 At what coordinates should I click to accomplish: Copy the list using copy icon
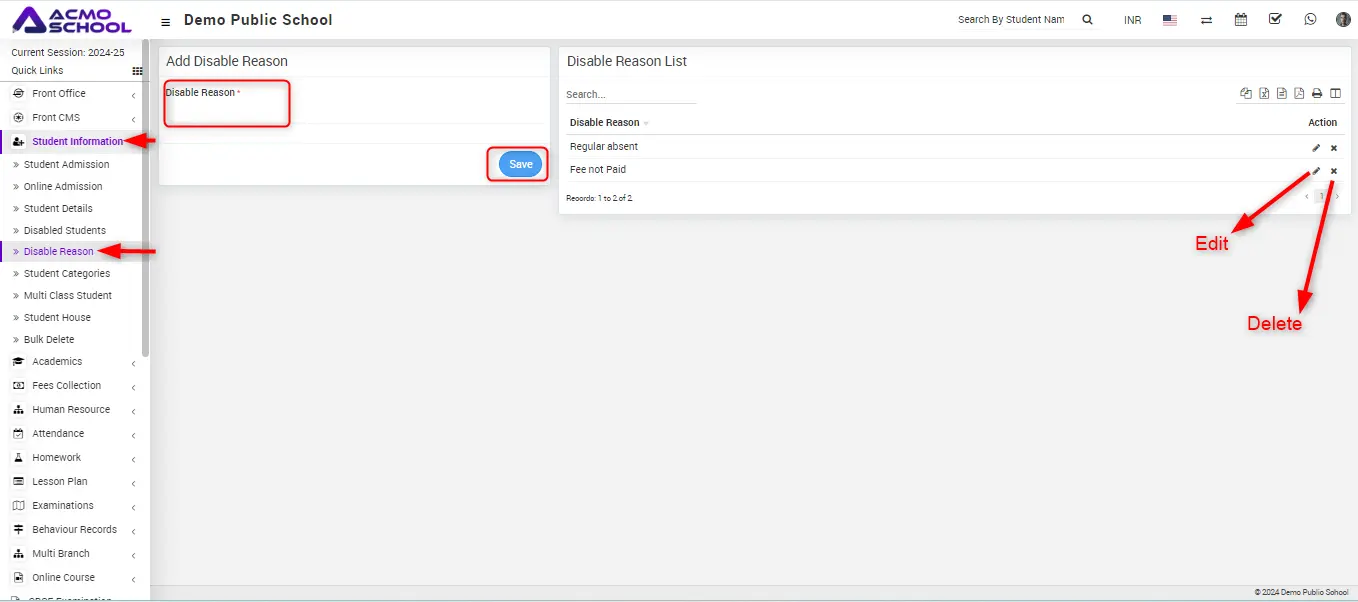(1246, 94)
